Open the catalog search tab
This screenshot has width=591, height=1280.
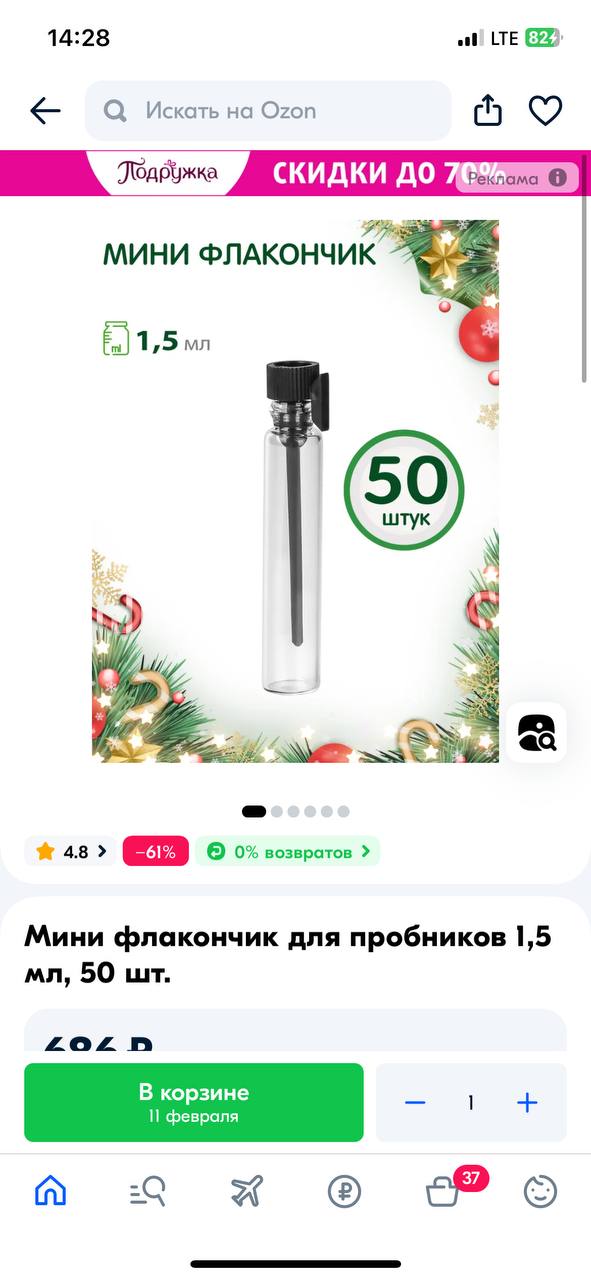148,1191
